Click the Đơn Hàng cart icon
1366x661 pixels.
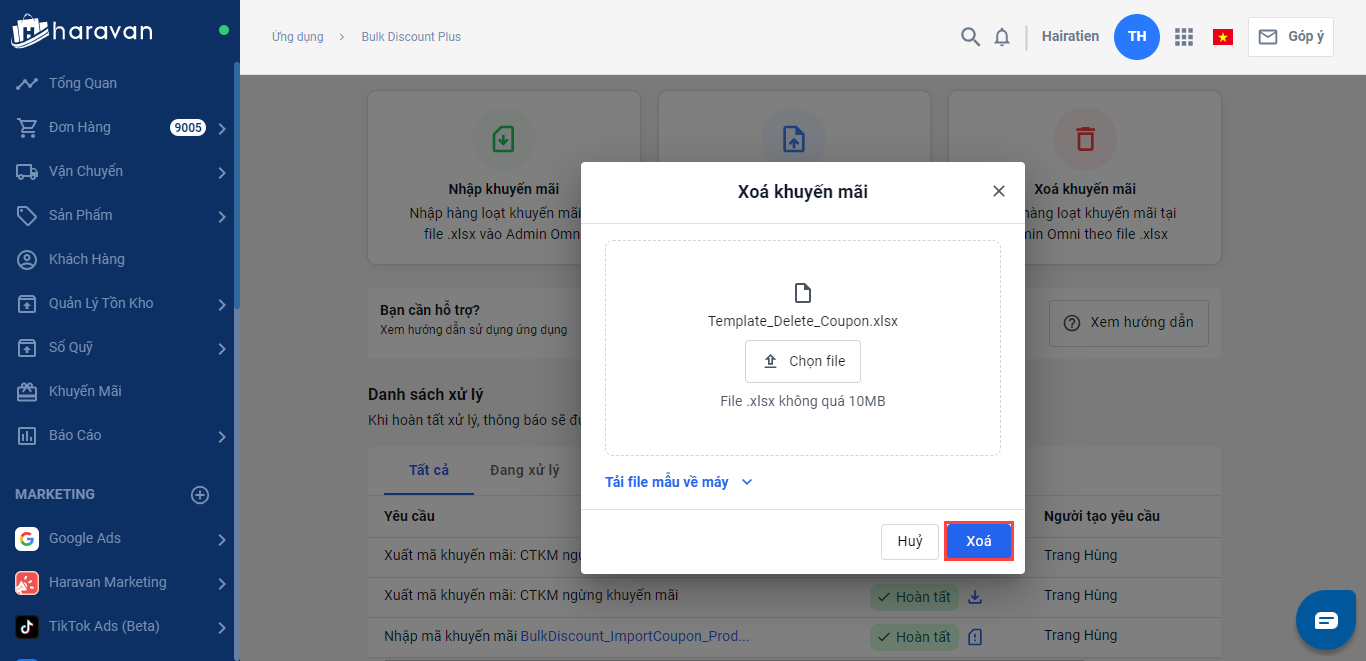pos(27,127)
